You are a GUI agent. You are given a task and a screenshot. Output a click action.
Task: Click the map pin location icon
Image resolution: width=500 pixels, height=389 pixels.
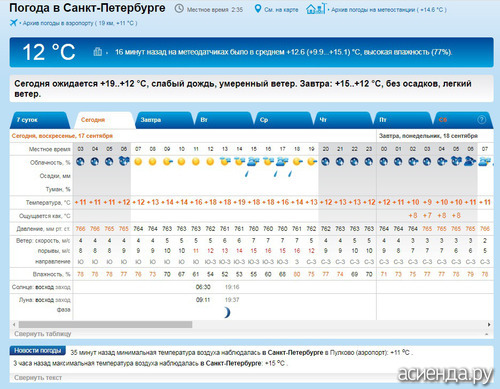click(257, 9)
